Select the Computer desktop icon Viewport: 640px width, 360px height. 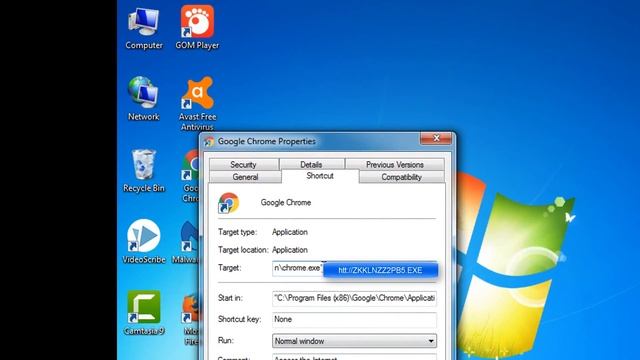point(144,29)
